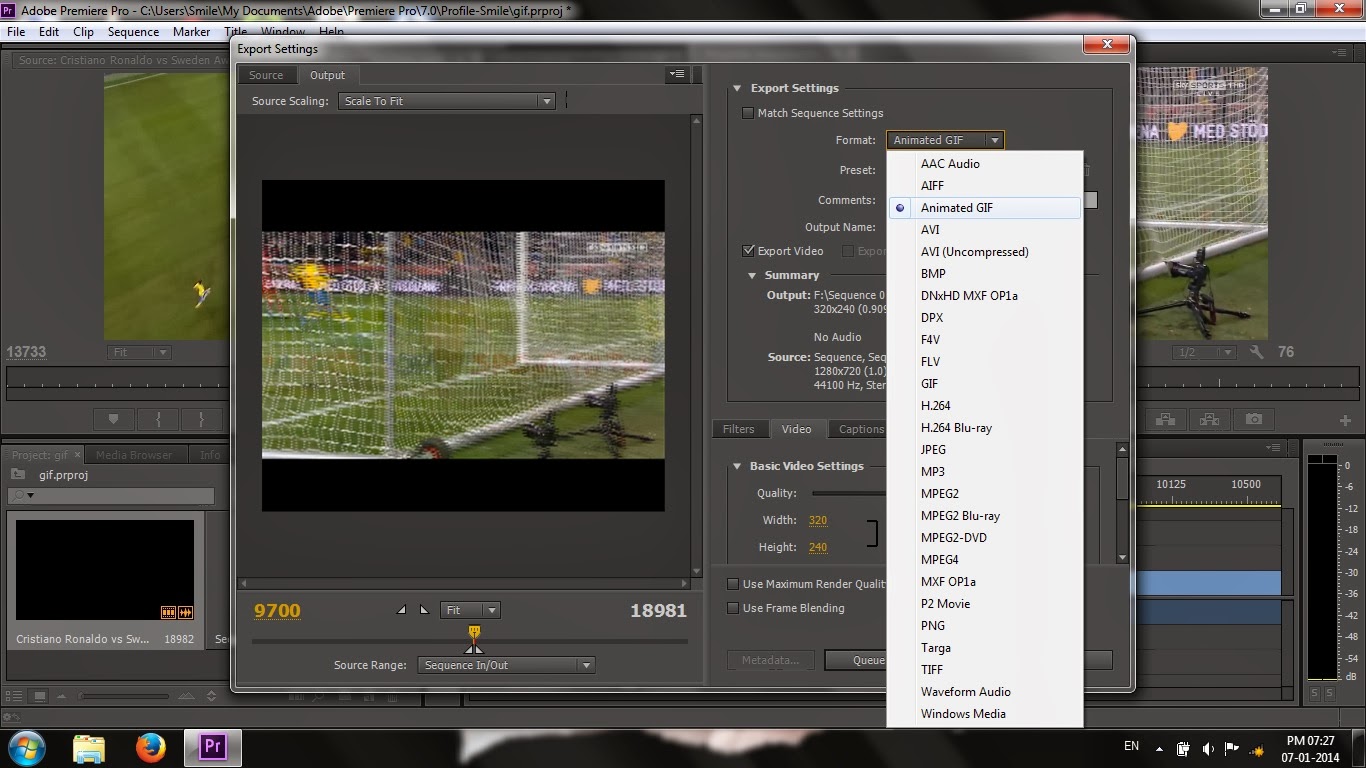1366x768 pixels.
Task: Switch to the Filters tab
Action: (739, 429)
